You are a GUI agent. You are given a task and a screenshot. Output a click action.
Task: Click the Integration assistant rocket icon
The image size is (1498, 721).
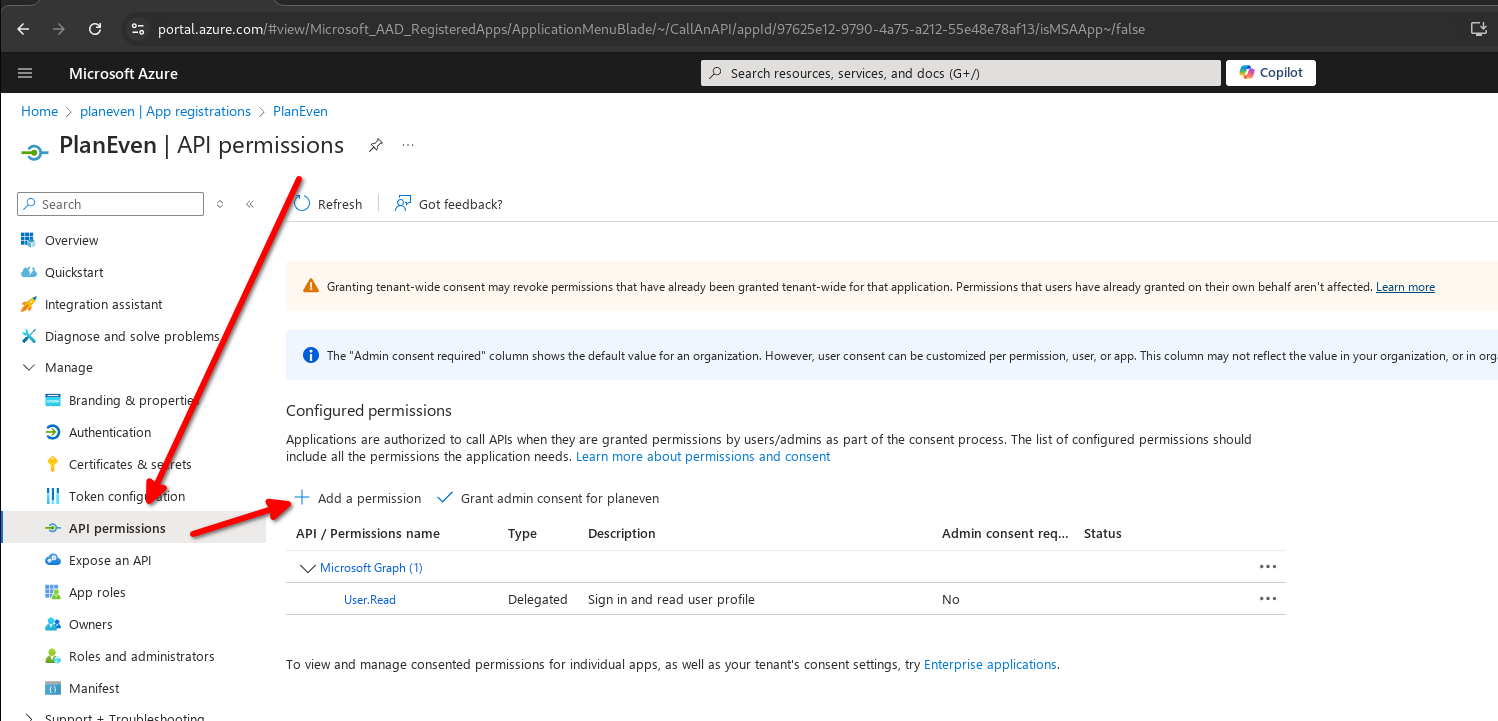pyautogui.click(x=28, y=304)
